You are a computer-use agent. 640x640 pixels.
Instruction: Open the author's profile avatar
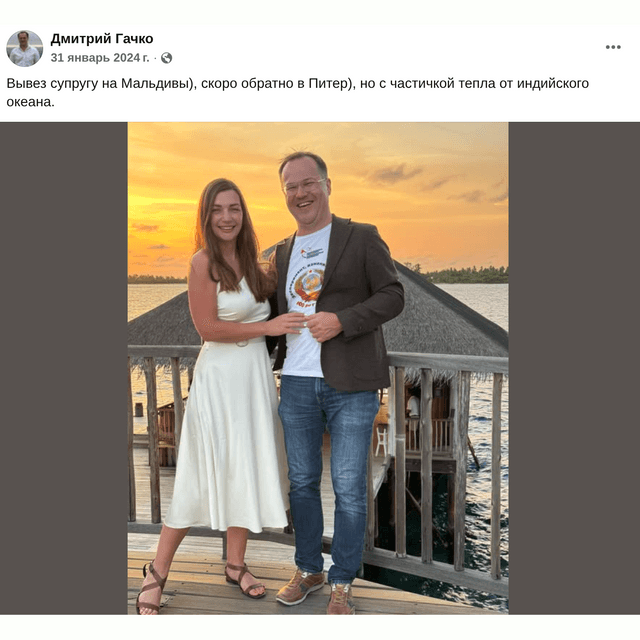pos(24,48)
